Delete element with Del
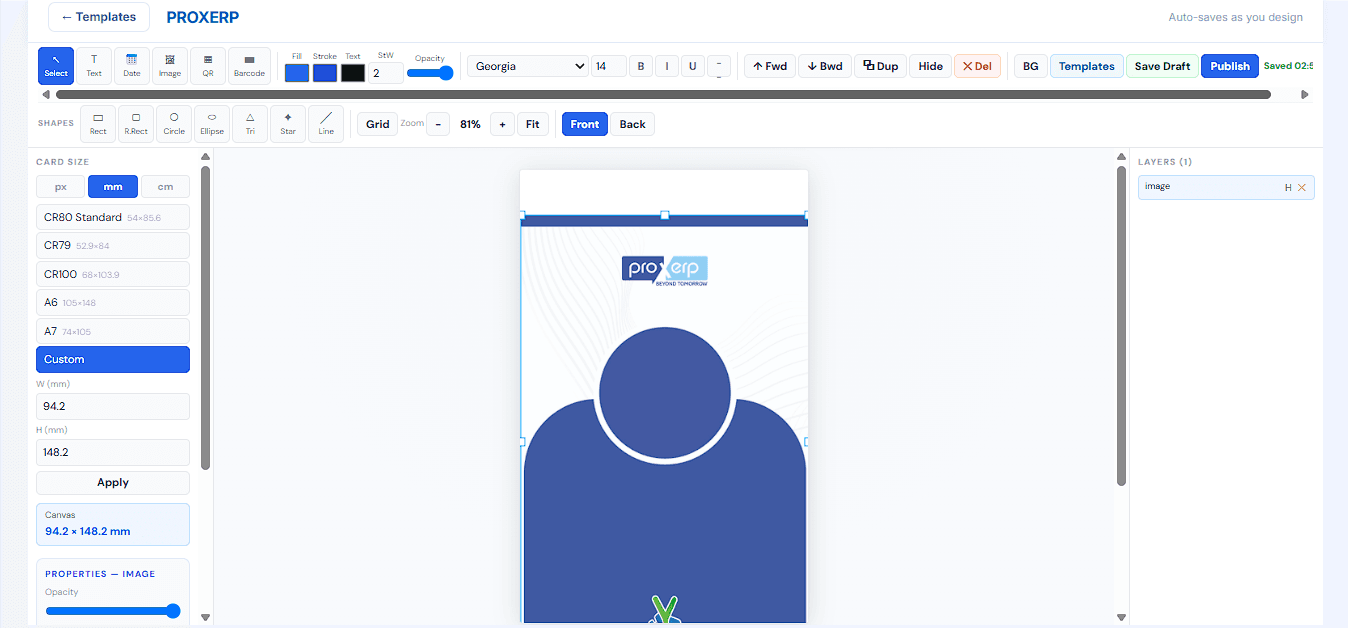The image size is (1348, 628). (x=977, y=66)
